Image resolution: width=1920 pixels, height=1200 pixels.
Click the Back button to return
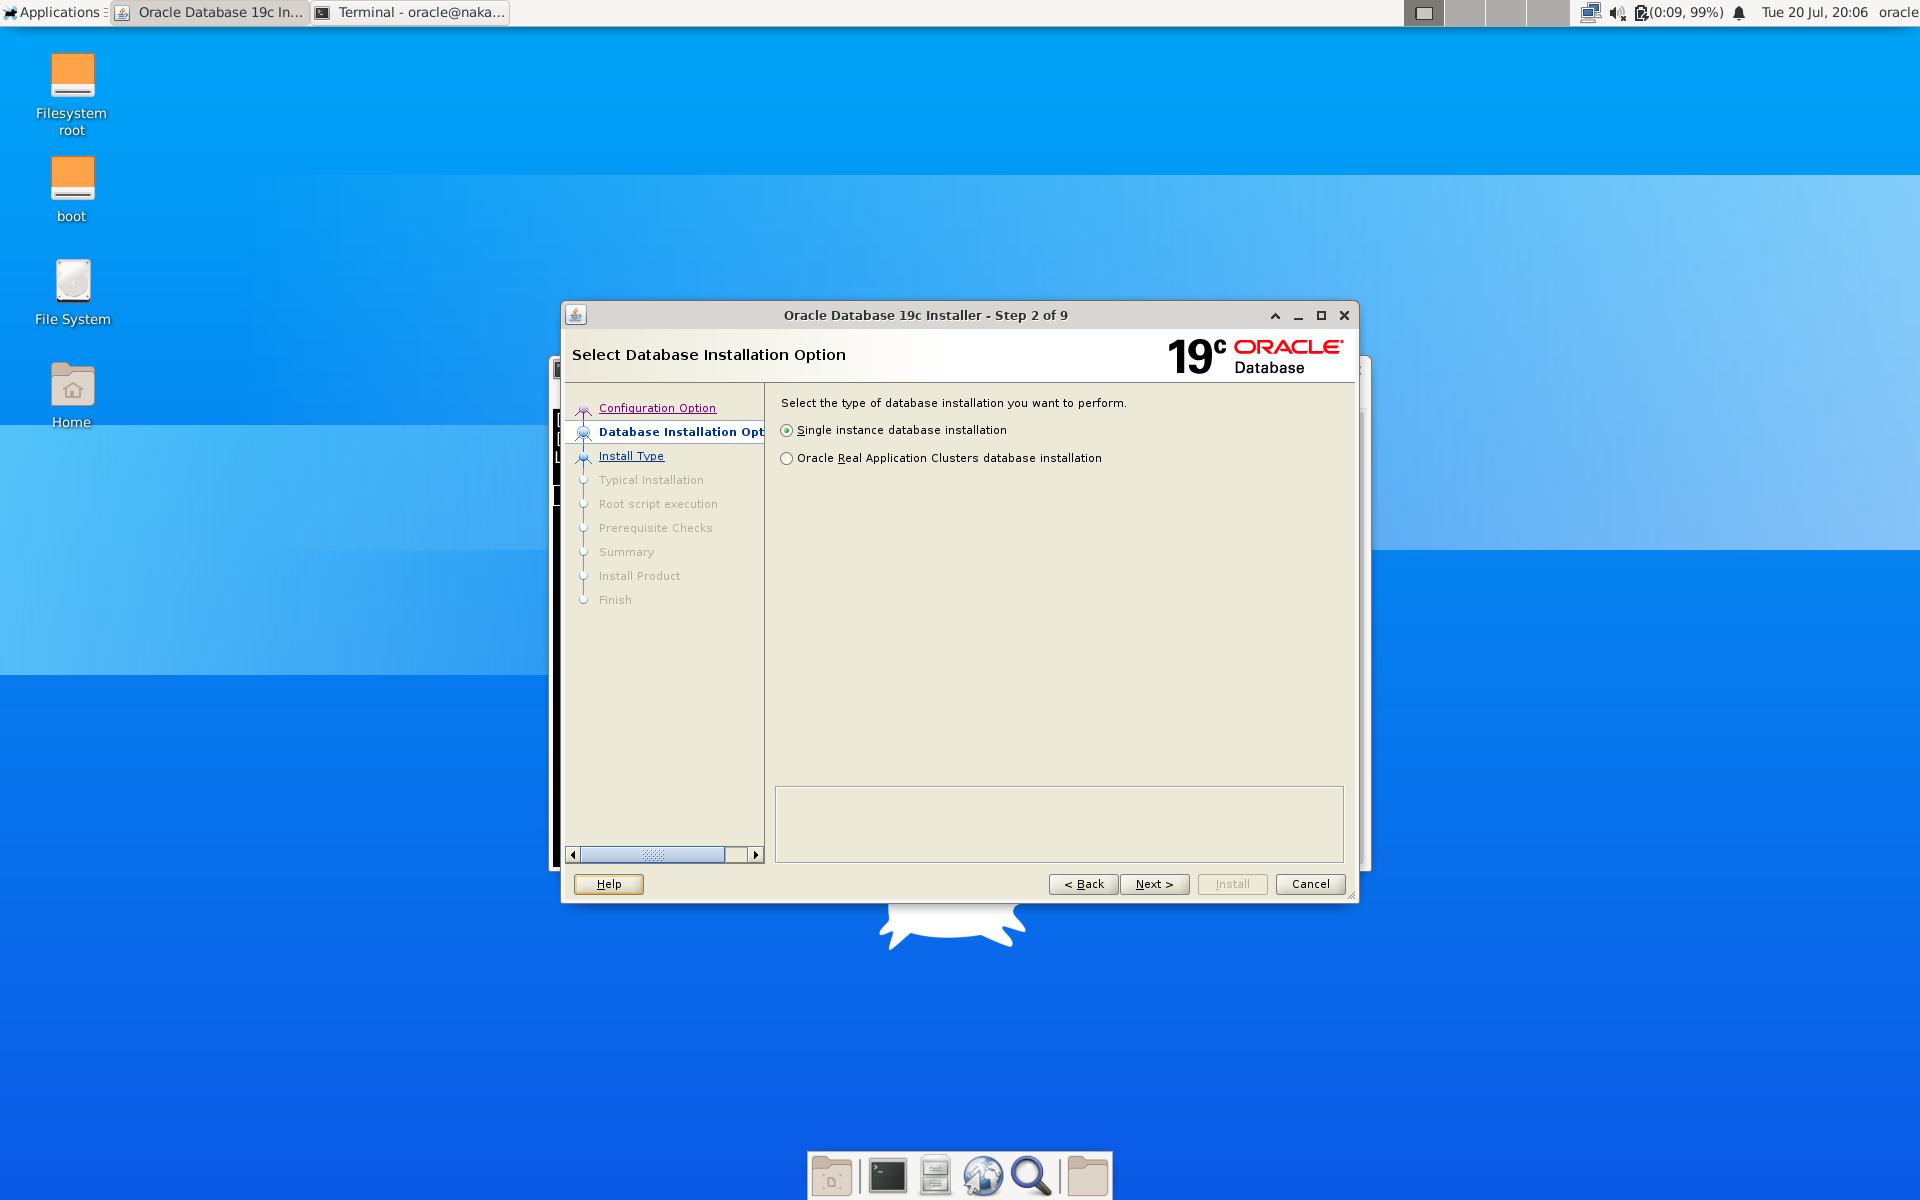click(x=1082, y=883)
